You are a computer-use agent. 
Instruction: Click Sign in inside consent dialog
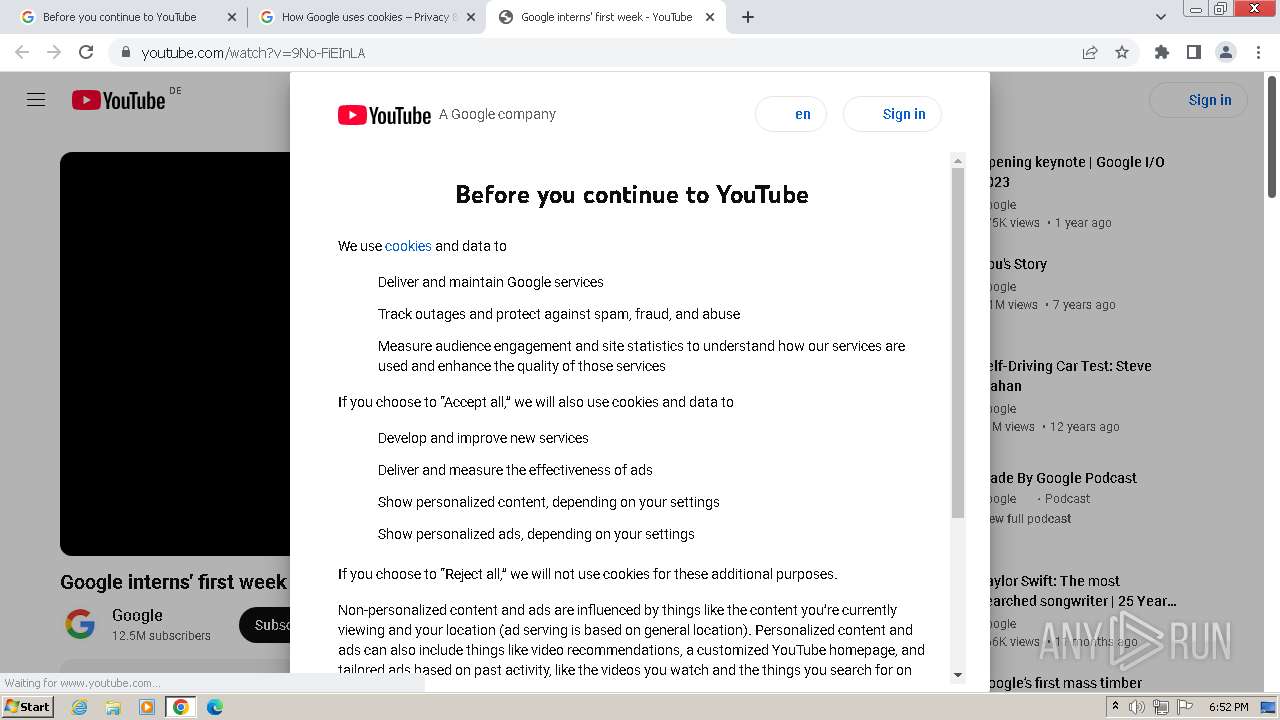click(x=892, y=114)
